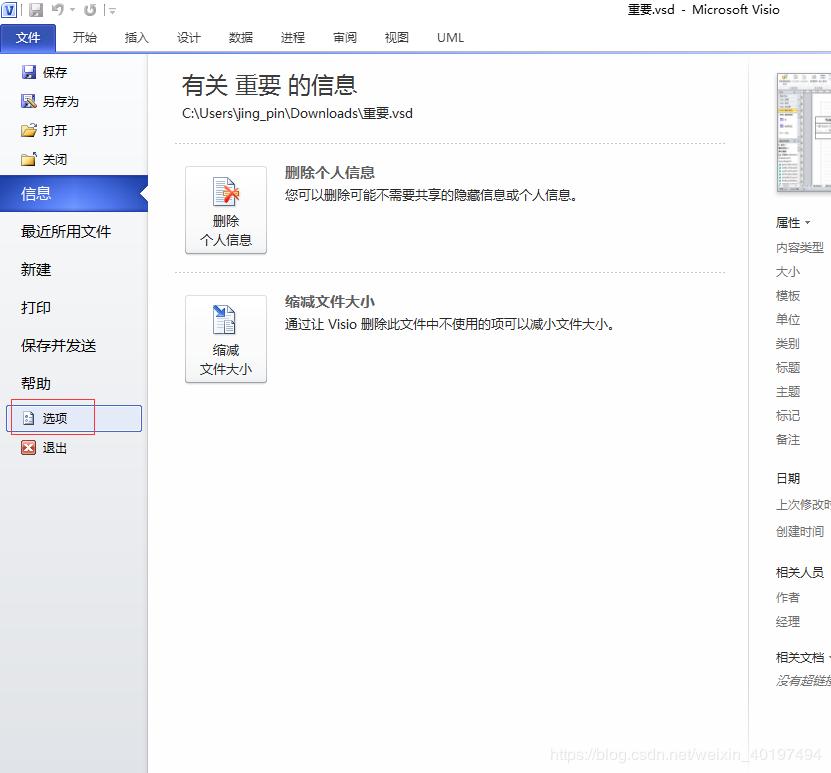Click 打开 to open a file

[x=46, y=130]
